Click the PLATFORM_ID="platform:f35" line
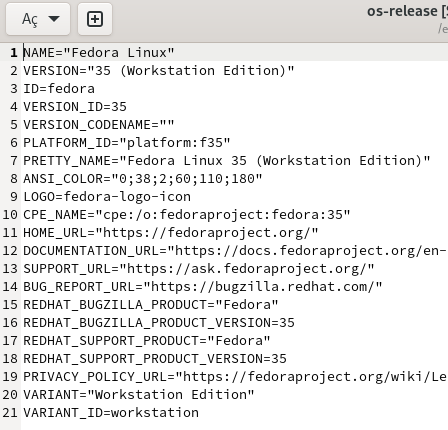The width and height of the screenshot is (448, 430). coord(127,143)
